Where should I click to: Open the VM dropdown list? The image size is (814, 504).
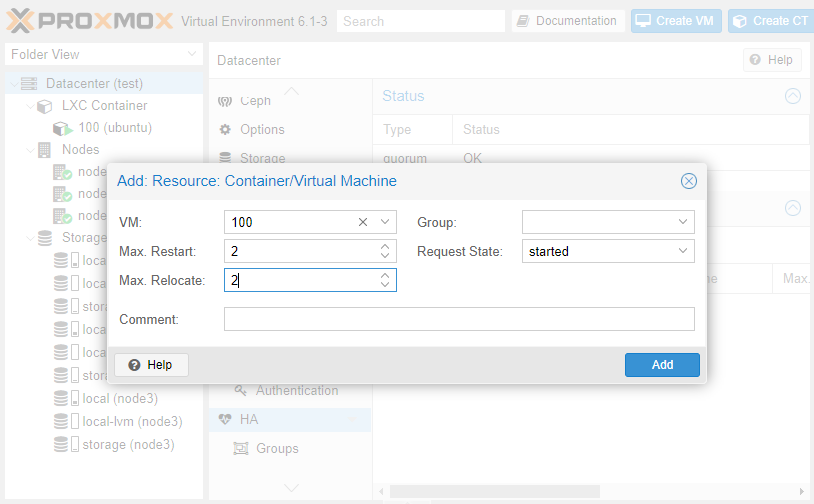pyautogui.click(x=386, y=222)
